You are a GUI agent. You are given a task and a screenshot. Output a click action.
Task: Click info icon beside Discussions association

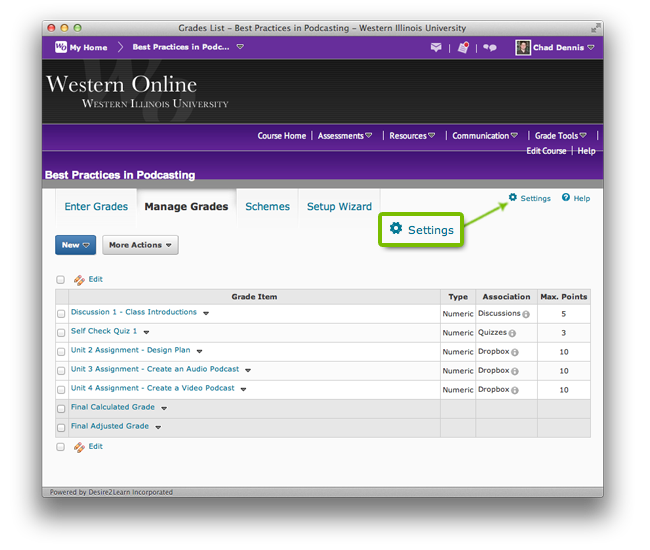526,314
